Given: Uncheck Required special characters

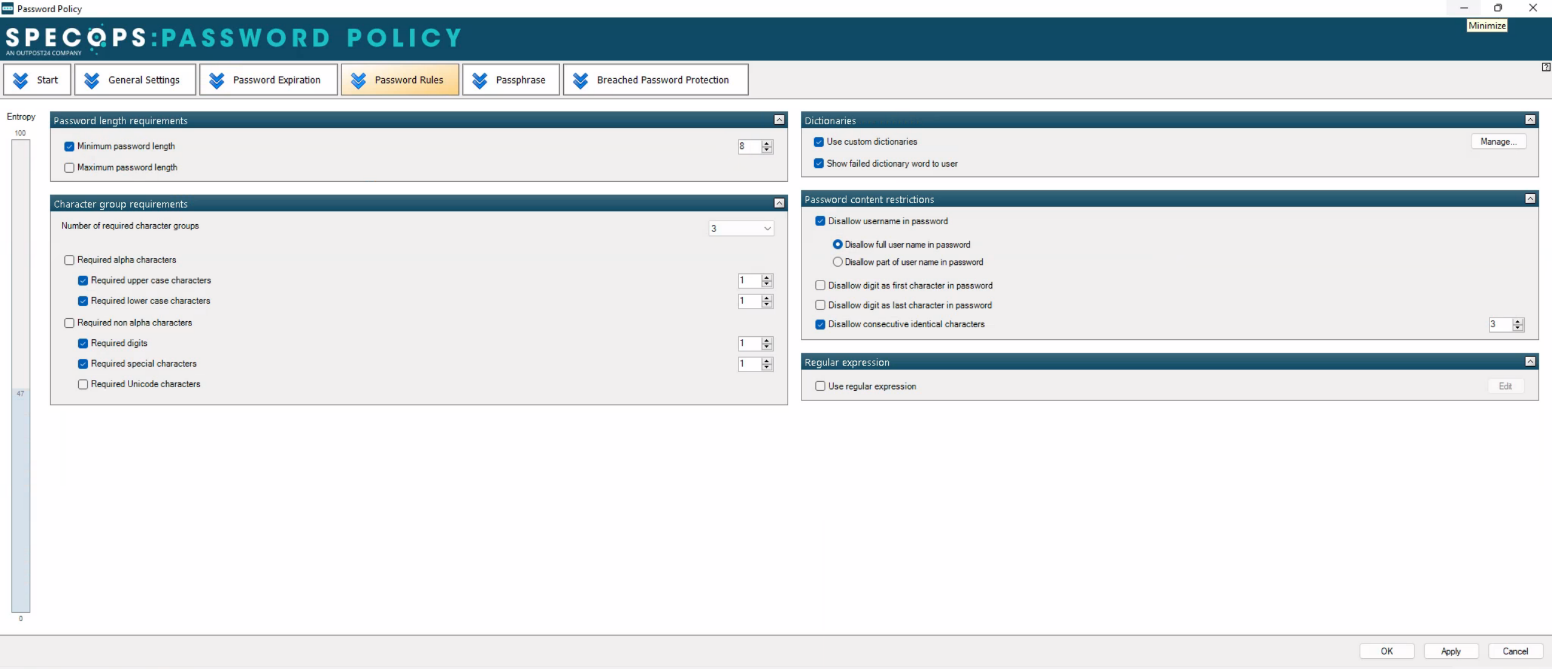Looking at the screenshot, I should pos(83,364).
